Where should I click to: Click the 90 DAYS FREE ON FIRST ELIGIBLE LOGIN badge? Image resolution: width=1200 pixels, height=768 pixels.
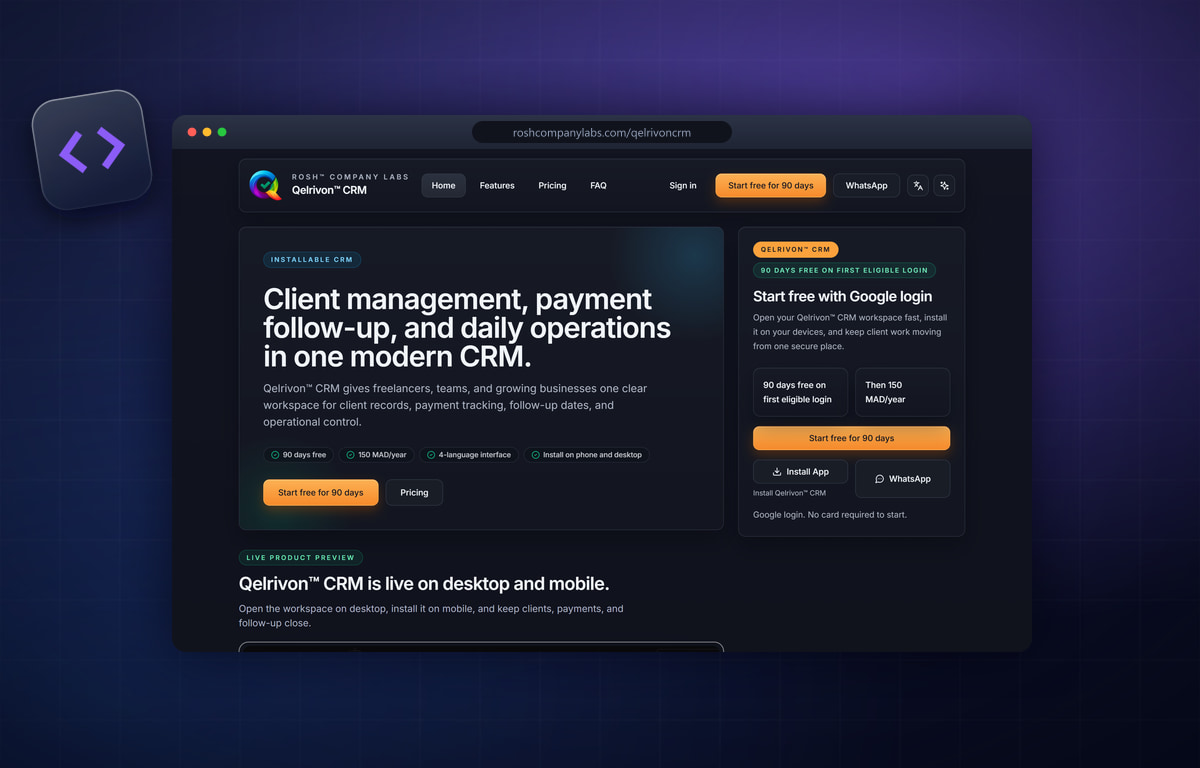845,270
